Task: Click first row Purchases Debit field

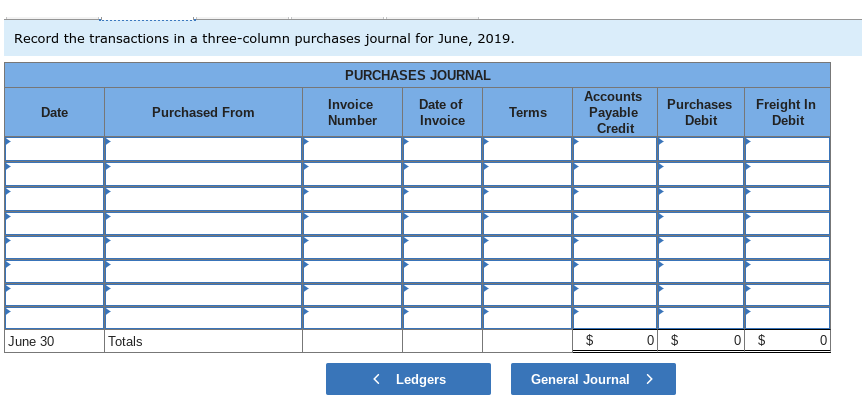Action: (701, 149)
